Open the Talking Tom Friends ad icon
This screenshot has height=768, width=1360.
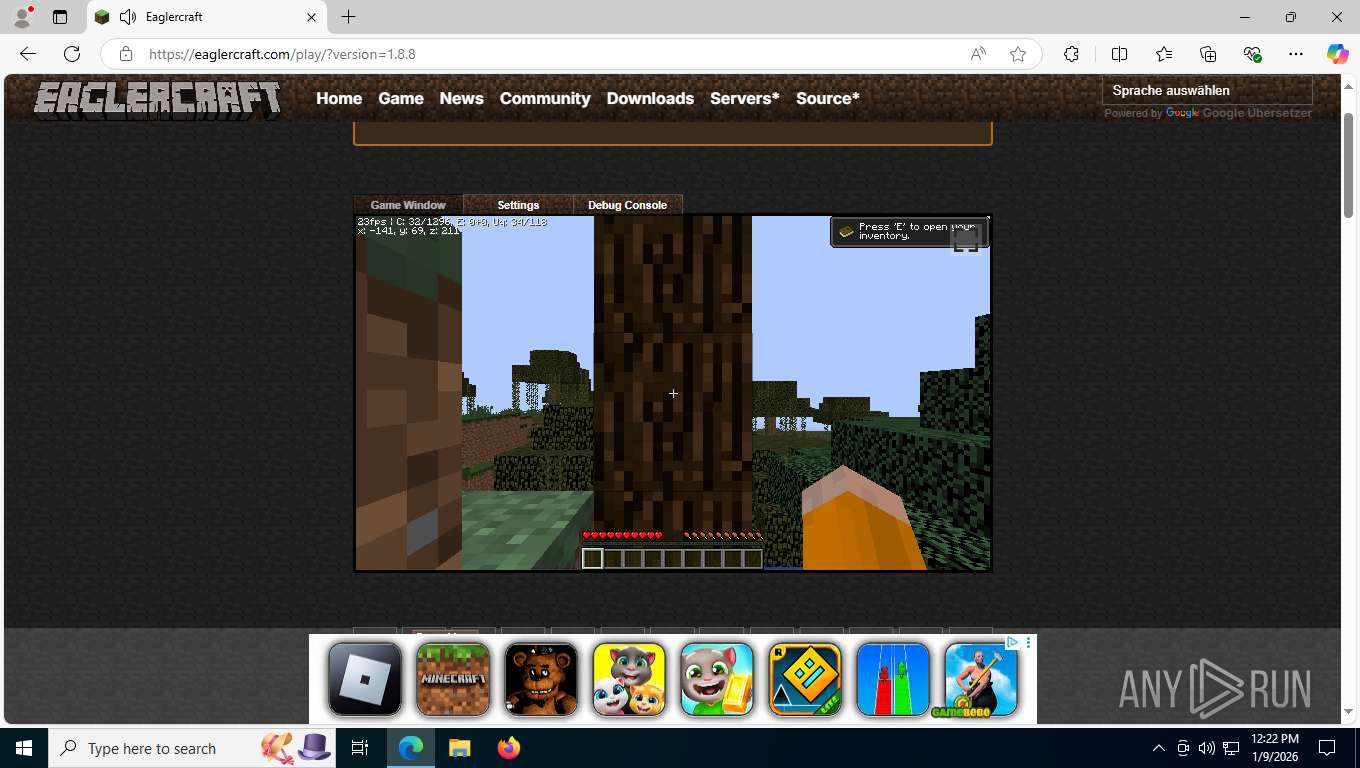[629, 679]
